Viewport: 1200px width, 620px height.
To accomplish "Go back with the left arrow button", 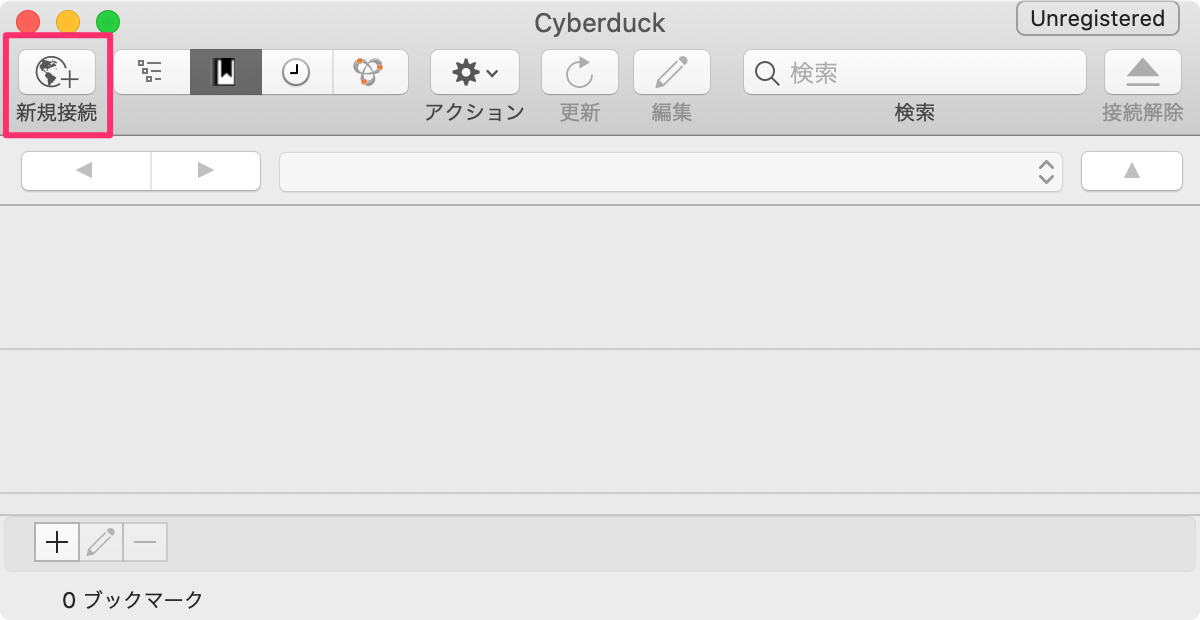I will click(86, 171).
